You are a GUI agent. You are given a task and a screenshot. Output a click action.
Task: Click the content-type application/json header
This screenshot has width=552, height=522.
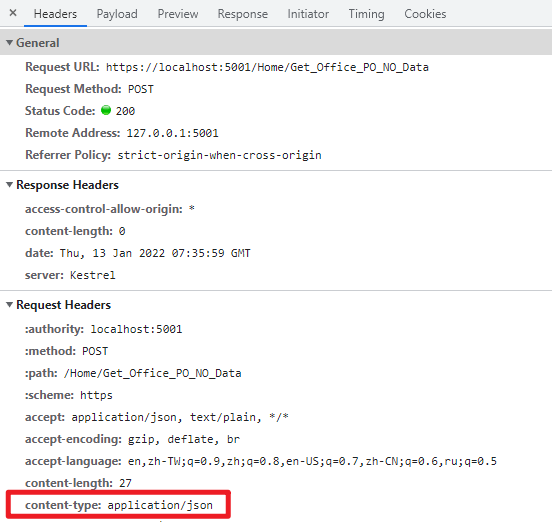click(x=119, y=505)
